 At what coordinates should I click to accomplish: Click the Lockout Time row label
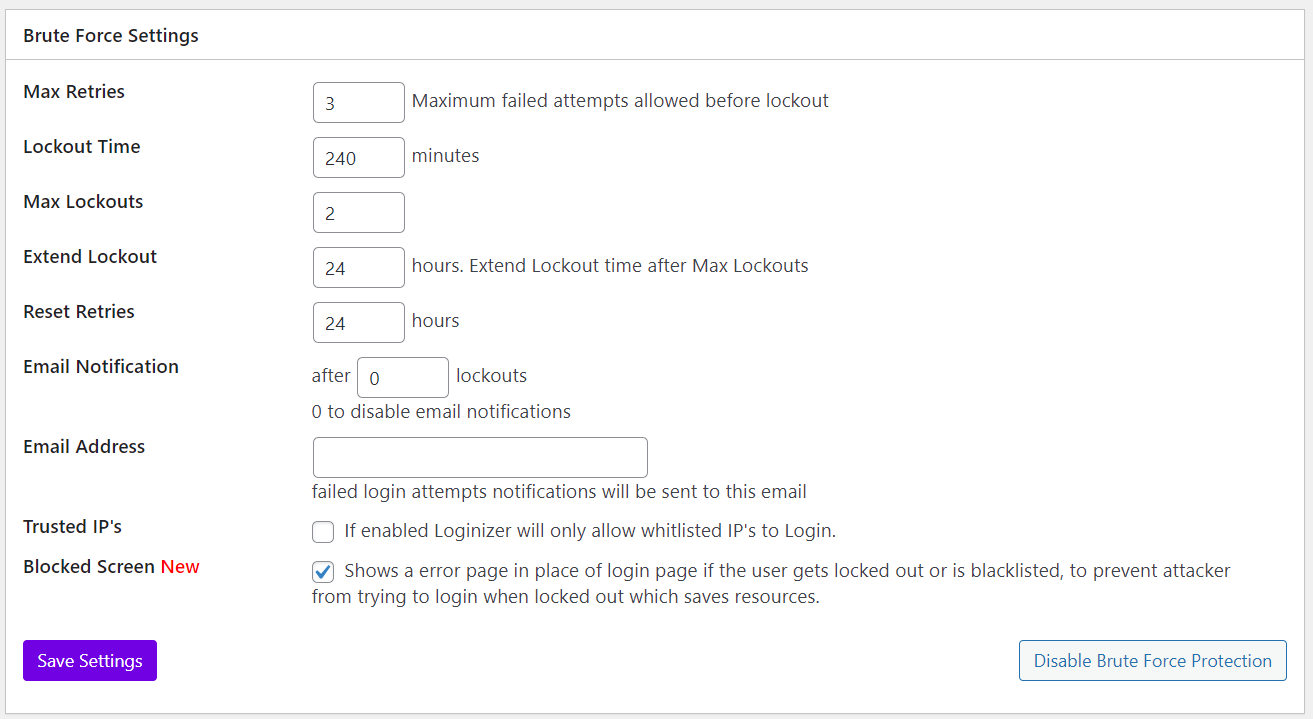coord(82,147)
